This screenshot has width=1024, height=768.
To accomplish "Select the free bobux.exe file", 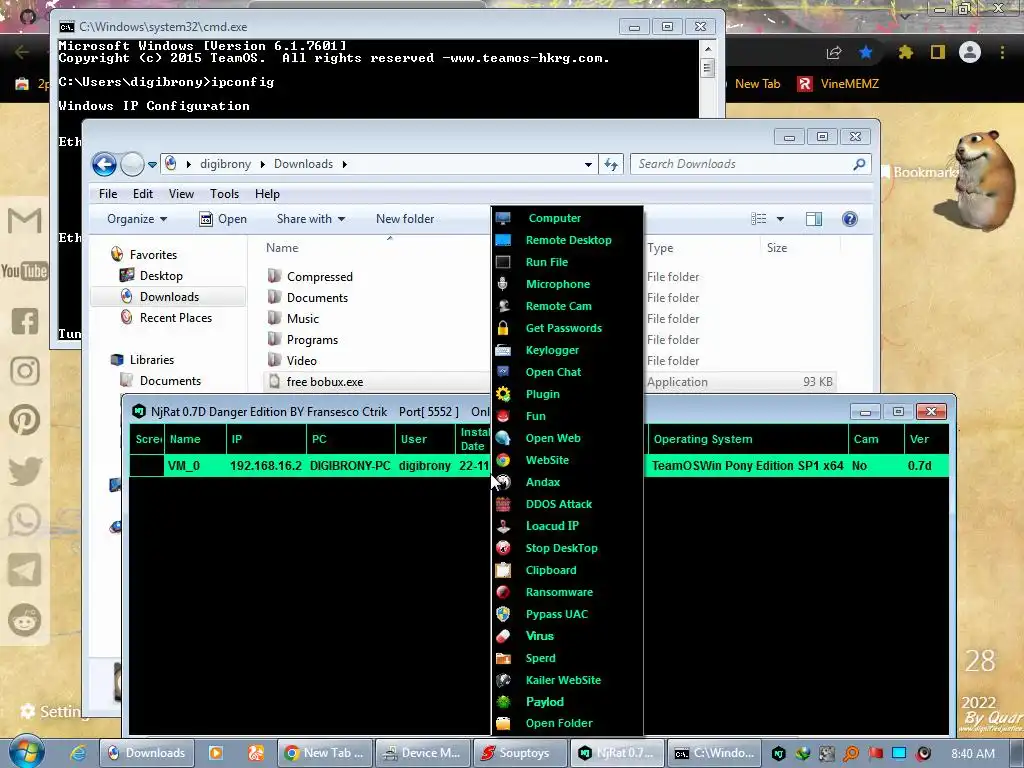I will click(x=325, y=382).
